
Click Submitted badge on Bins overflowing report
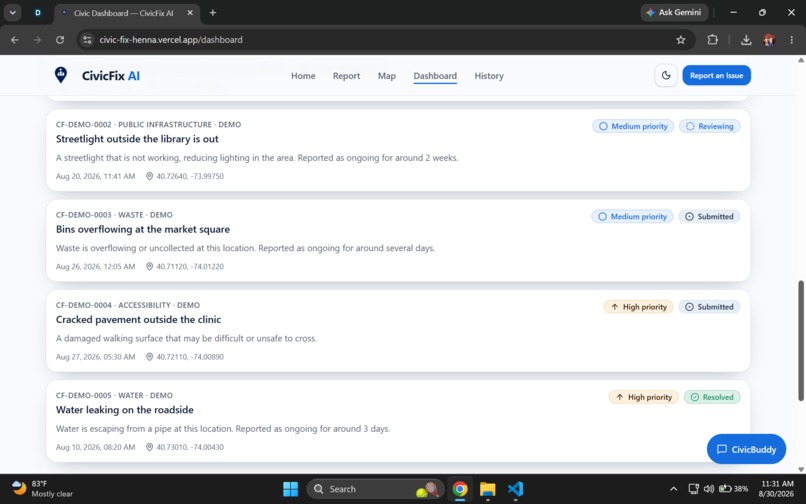(709, 217)
